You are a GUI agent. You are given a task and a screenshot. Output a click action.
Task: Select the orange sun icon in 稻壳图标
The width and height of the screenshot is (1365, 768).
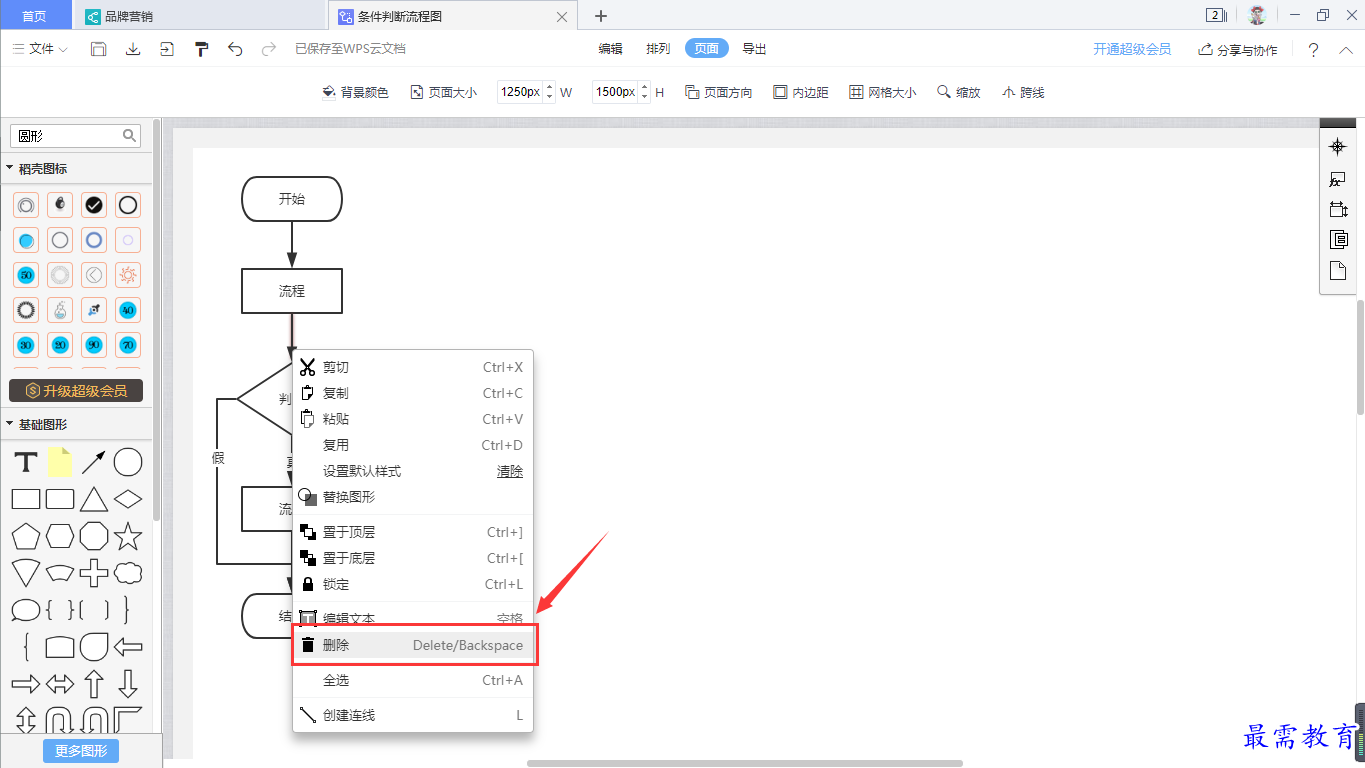(128, 275)
